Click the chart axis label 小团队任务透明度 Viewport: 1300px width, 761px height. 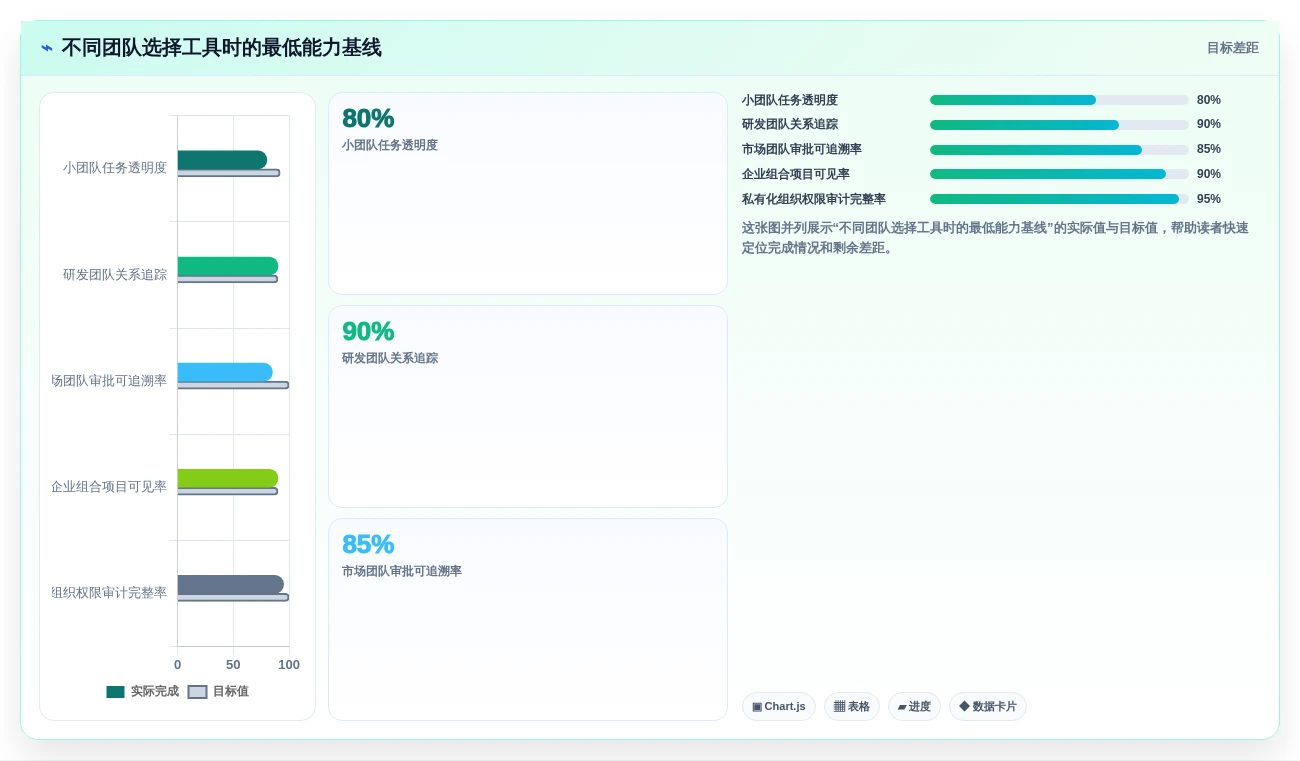pos(115,168)
